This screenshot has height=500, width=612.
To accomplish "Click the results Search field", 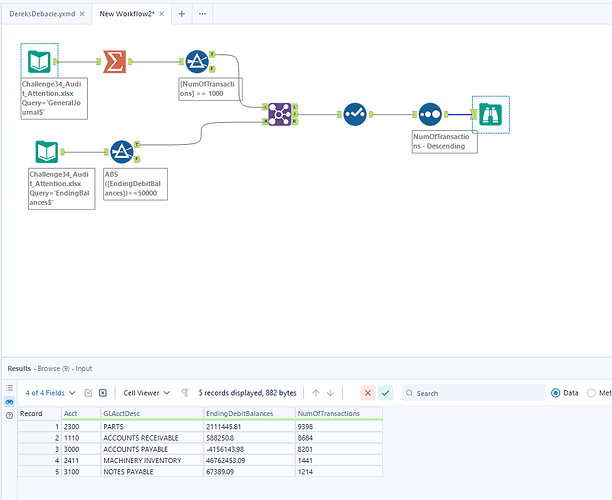I will pos(473,393).
